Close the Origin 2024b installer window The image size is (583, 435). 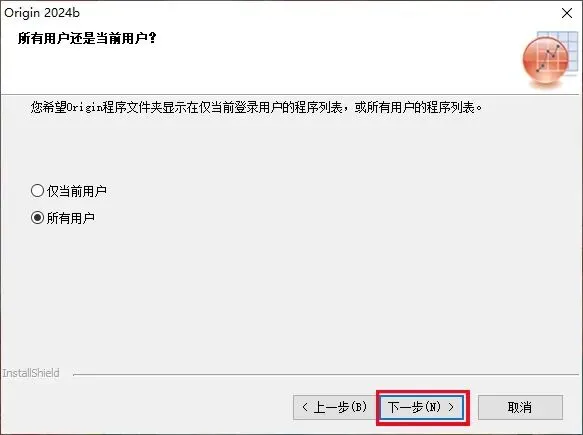pyautogui.click(x=567, y=13)
